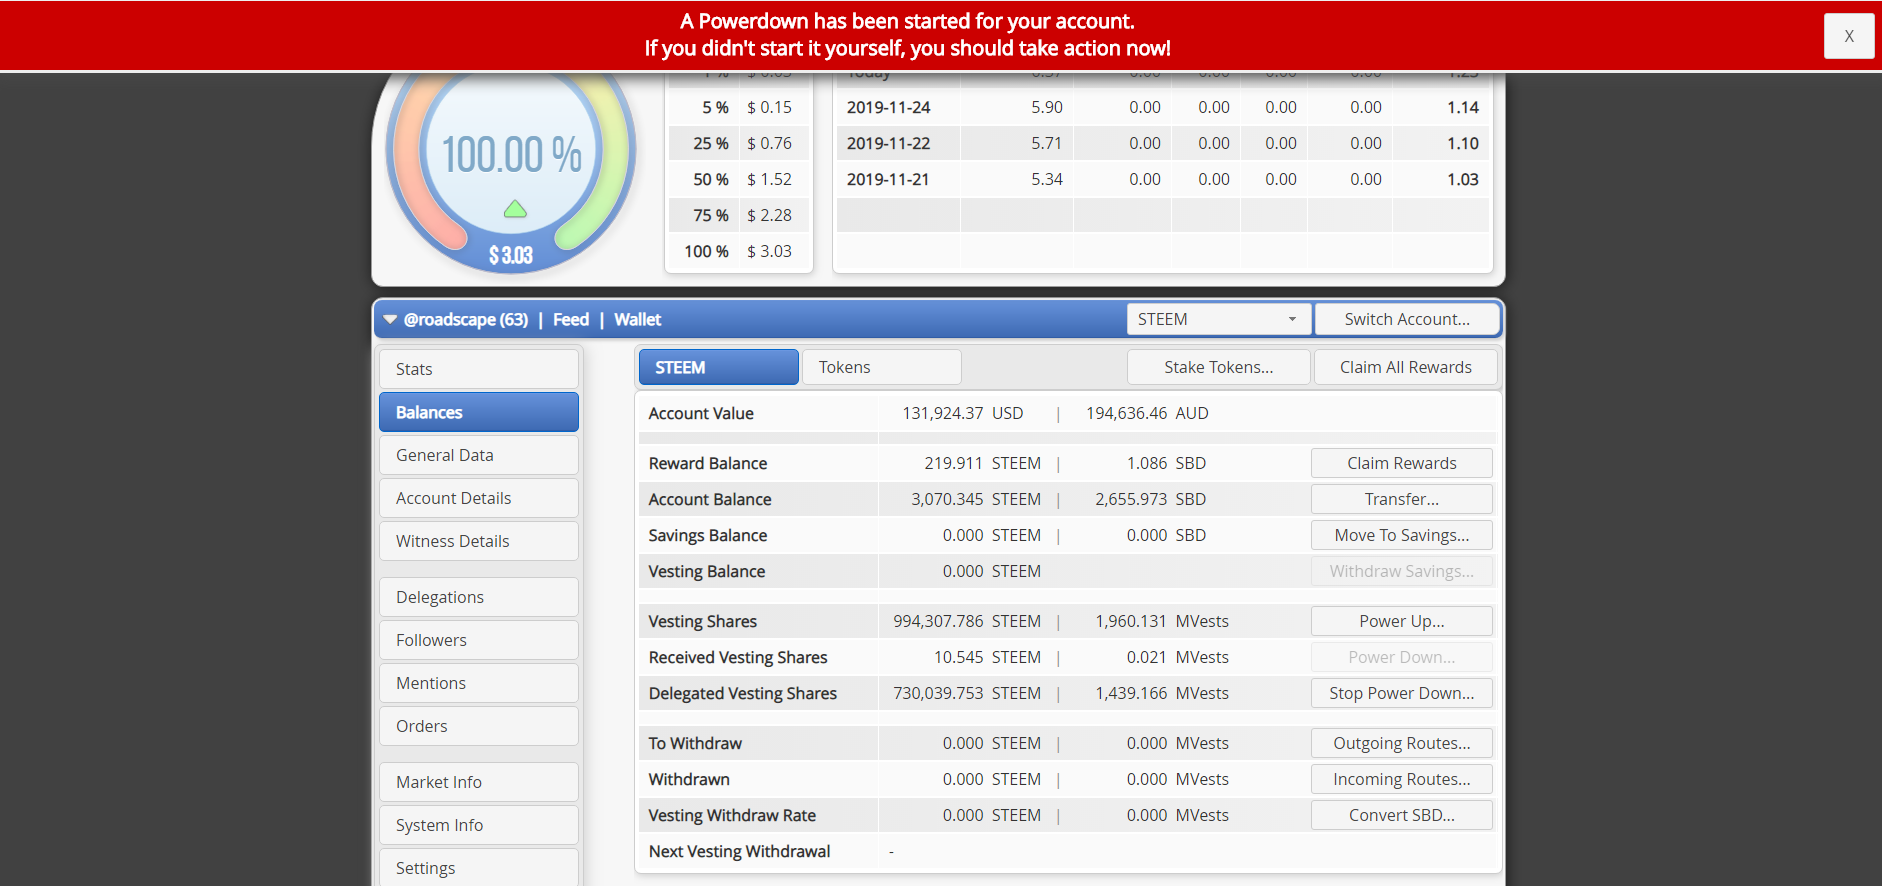Open the Transfer... dialog
The height and width of the screenshot is (886, 1882).
tap(1402, 499)
